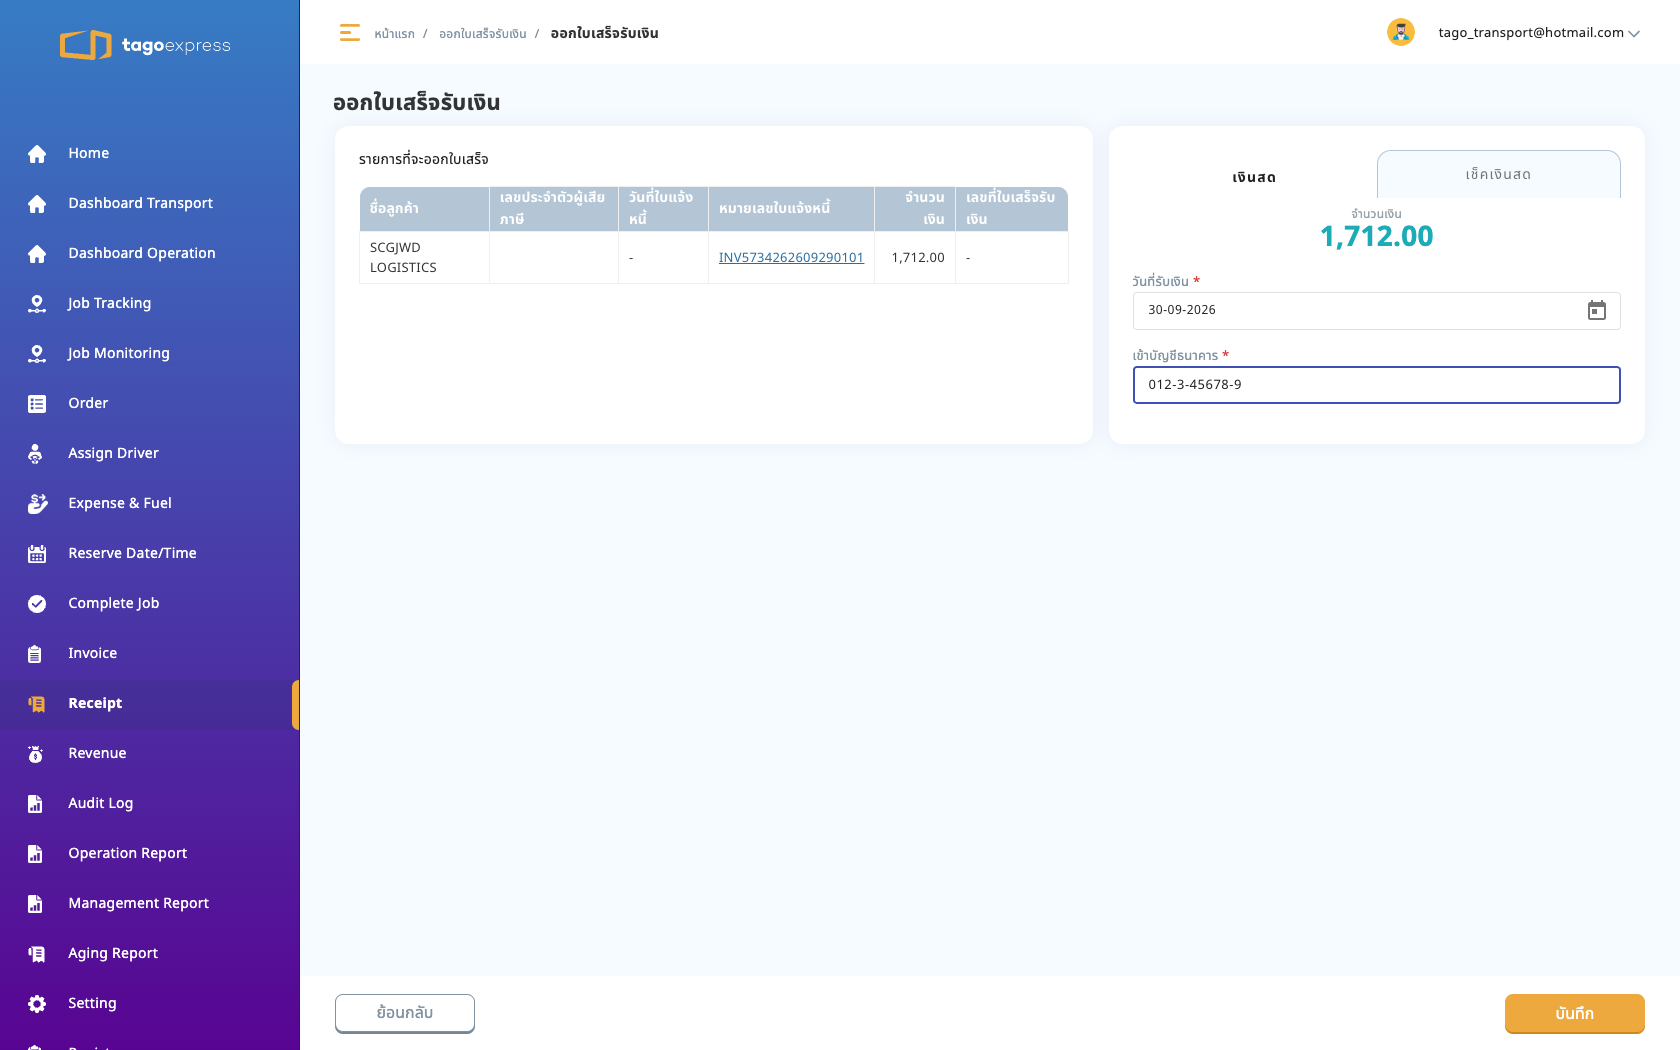This screenshot has width=1680, height=1050.
Task: Click the Home sidebar icon
Action: click(x=37, y=154)
